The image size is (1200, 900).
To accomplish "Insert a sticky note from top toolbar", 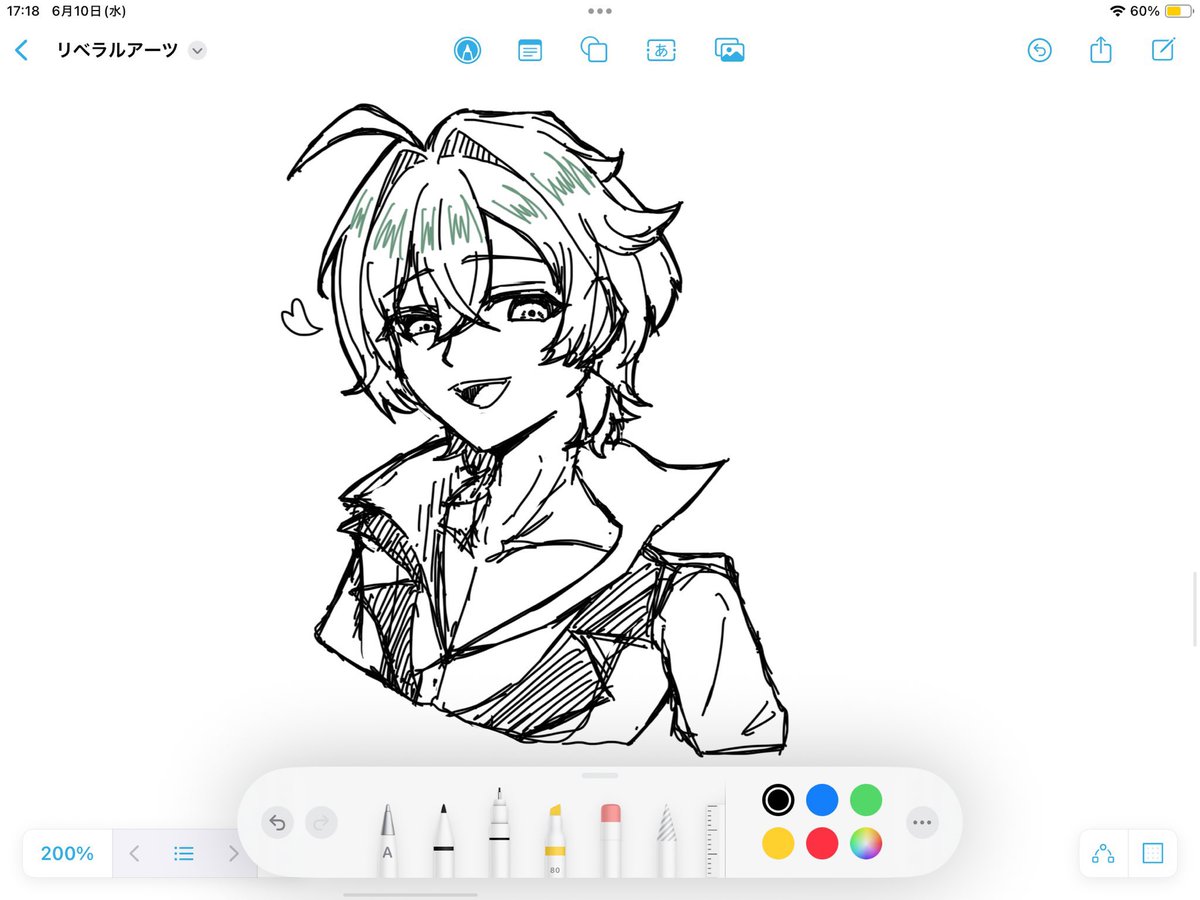I will click(x=530, y=50).
